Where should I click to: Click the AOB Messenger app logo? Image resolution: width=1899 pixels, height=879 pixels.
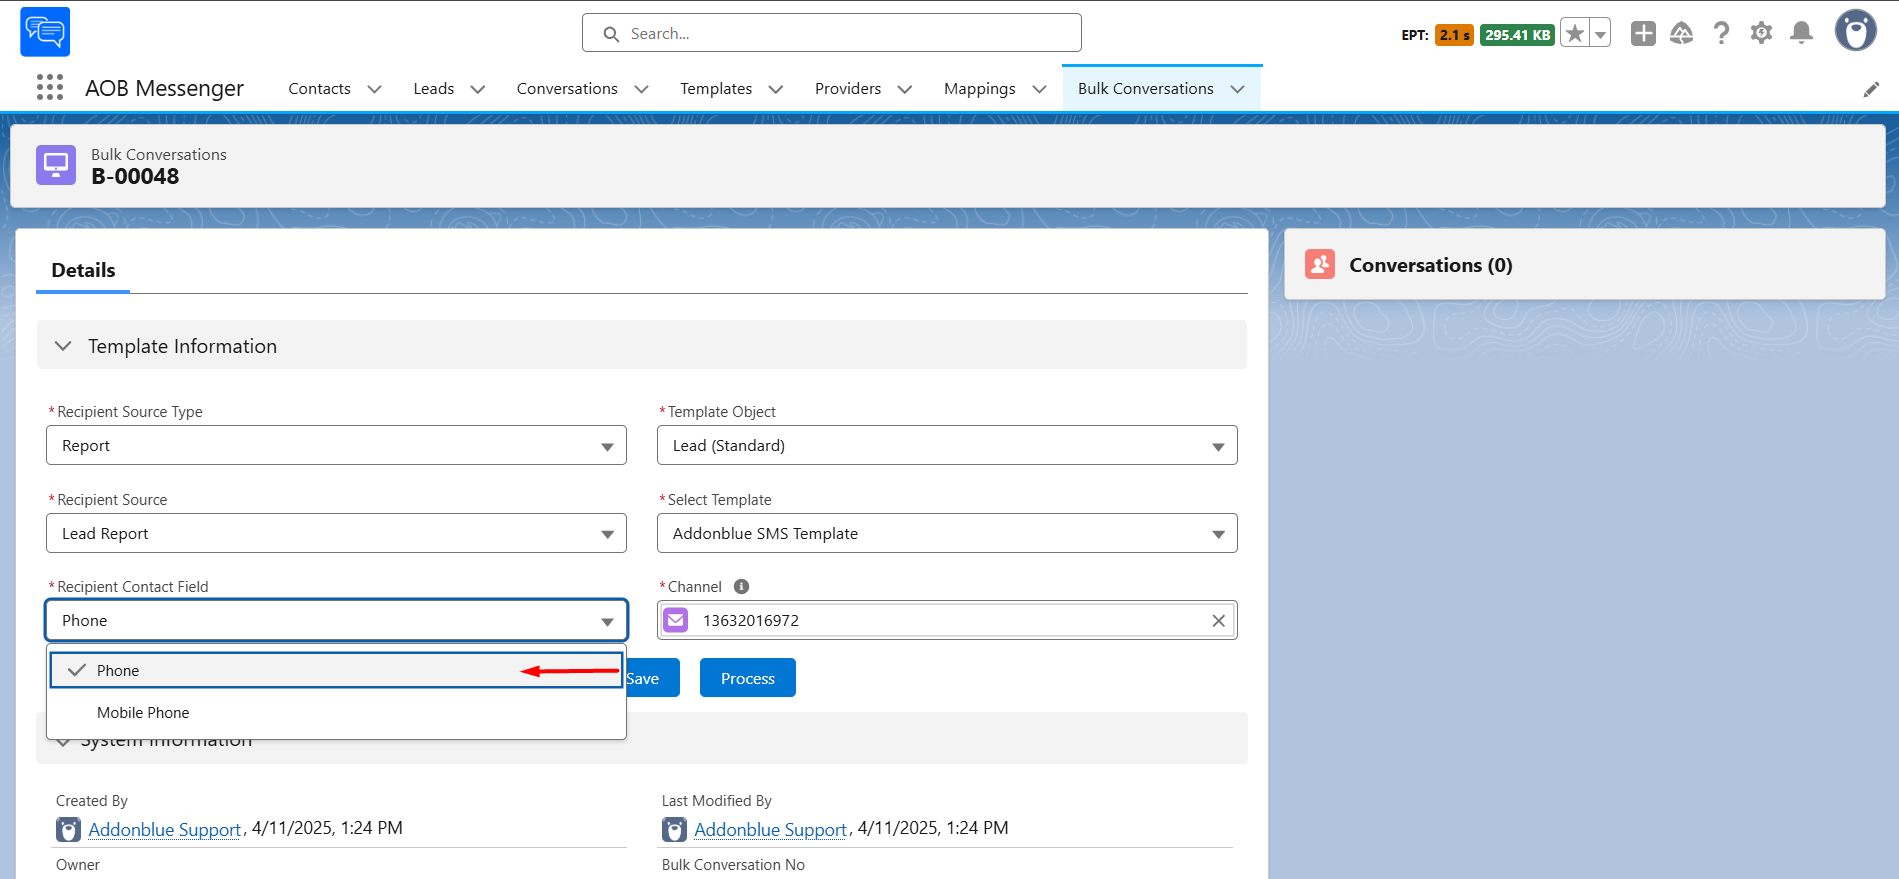click(45, 32)
